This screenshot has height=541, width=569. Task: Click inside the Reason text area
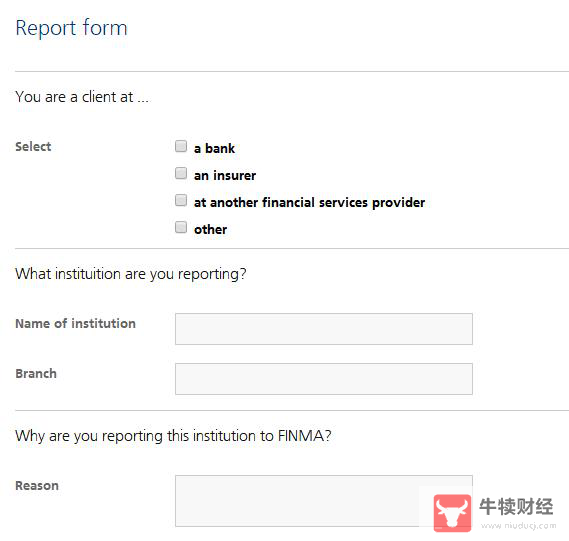click(324, 501)
